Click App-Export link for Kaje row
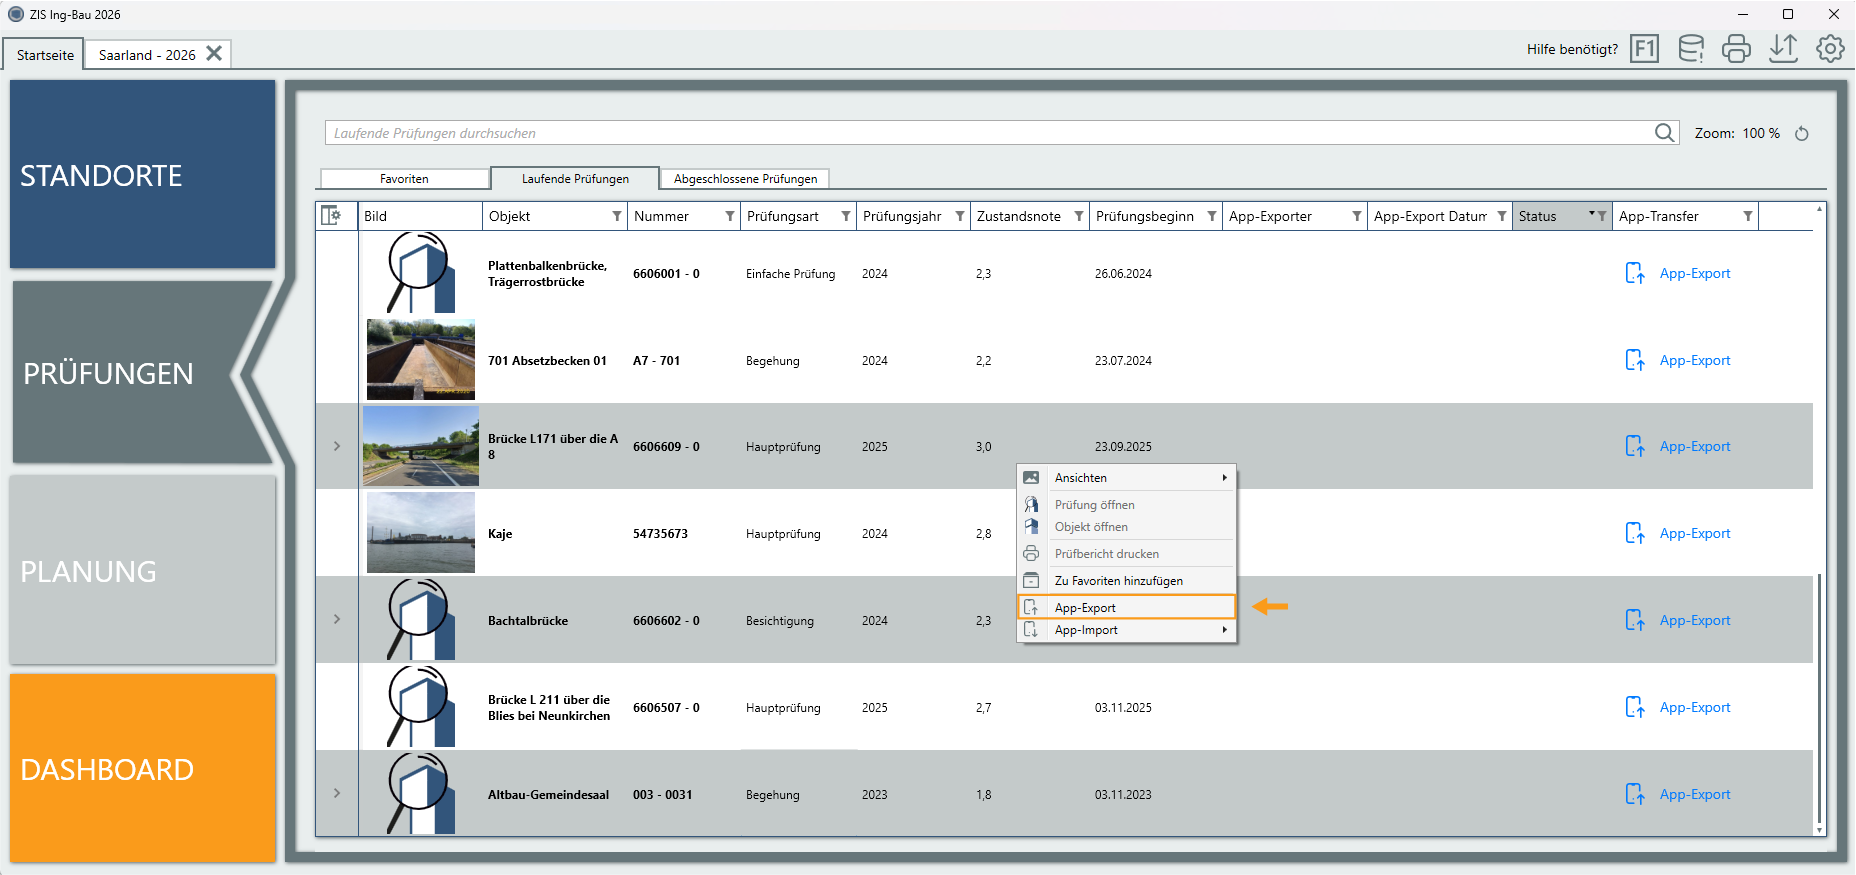1856x875 pixels. (1695, 534)
